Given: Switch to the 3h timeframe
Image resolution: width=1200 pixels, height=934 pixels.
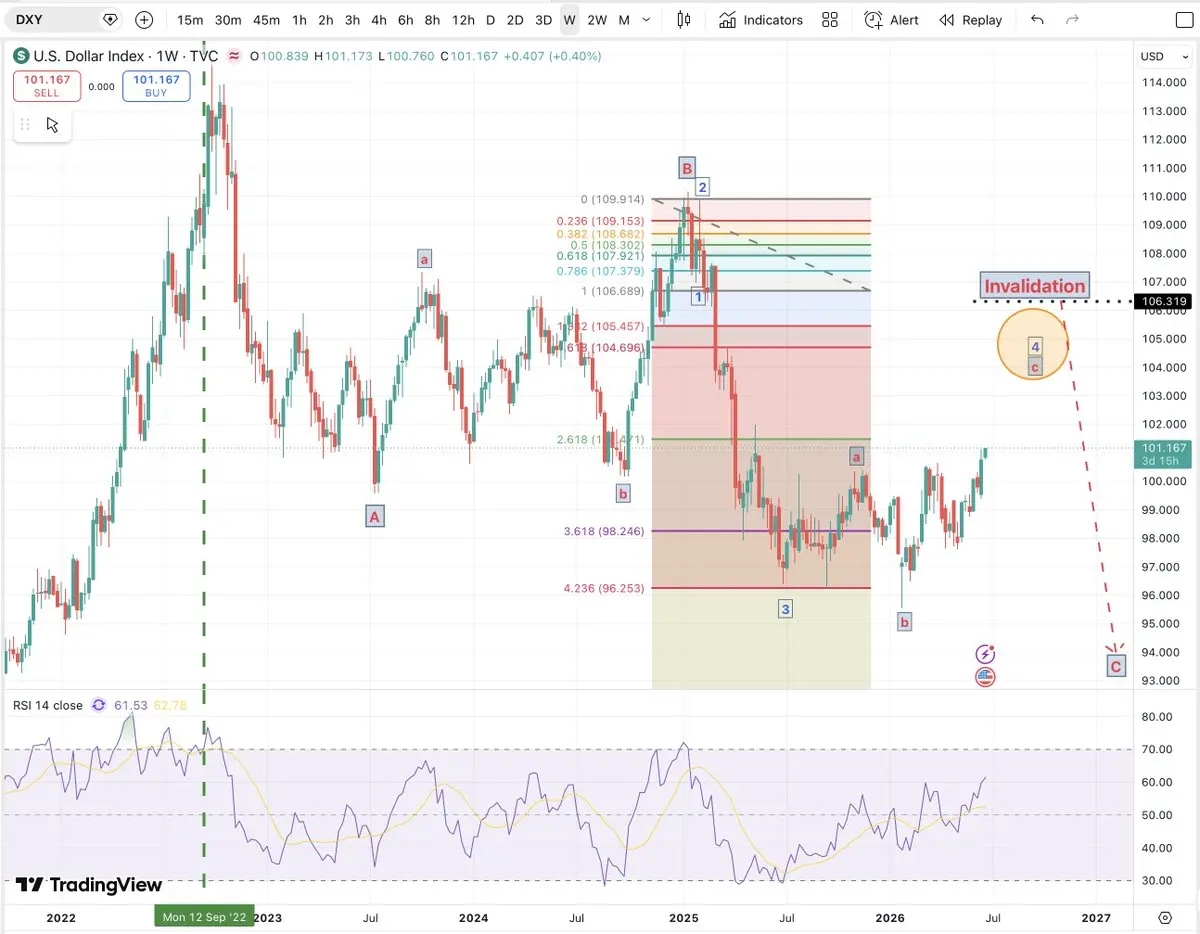Looking at the screenshot, I should click(x=352, y=19).
